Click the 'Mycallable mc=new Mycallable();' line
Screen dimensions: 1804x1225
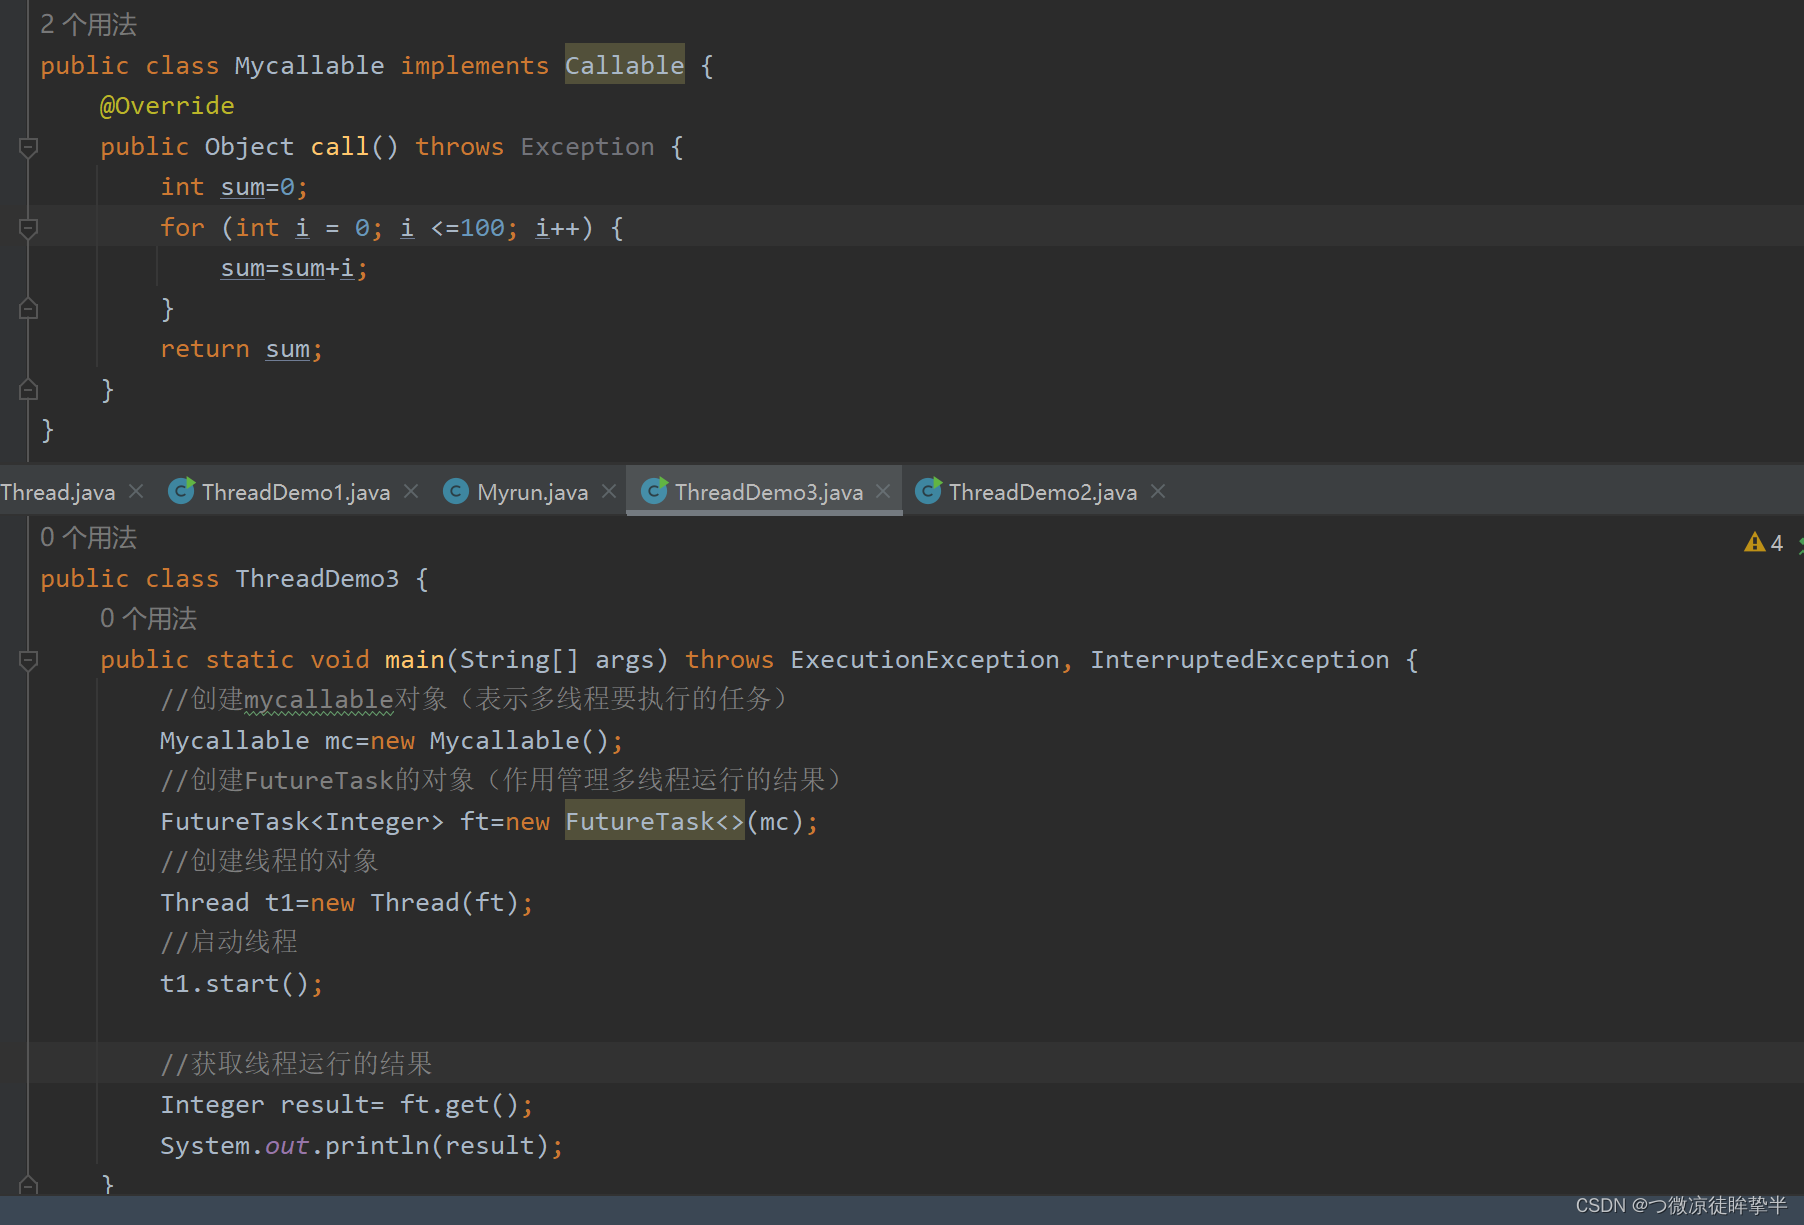(x=392, y=741)
